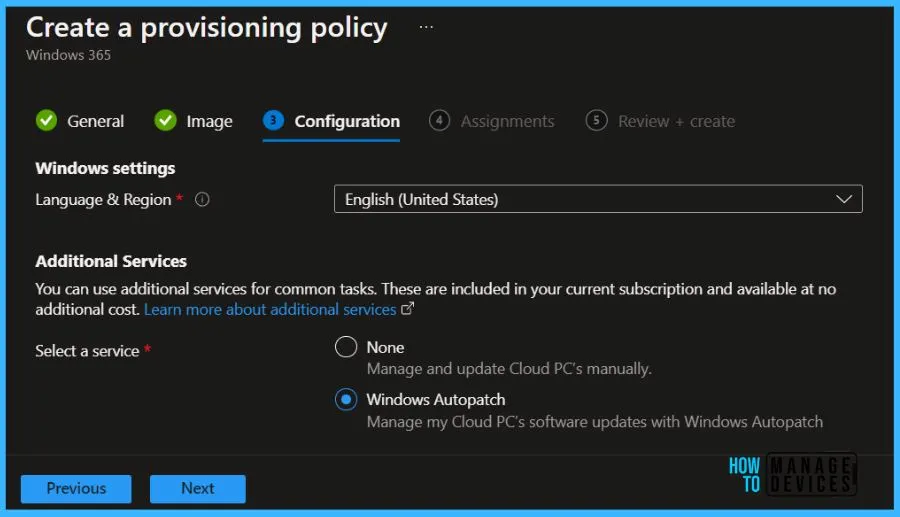
Task: Click the Windows Autopatch option label
Action: click(436, 399)
